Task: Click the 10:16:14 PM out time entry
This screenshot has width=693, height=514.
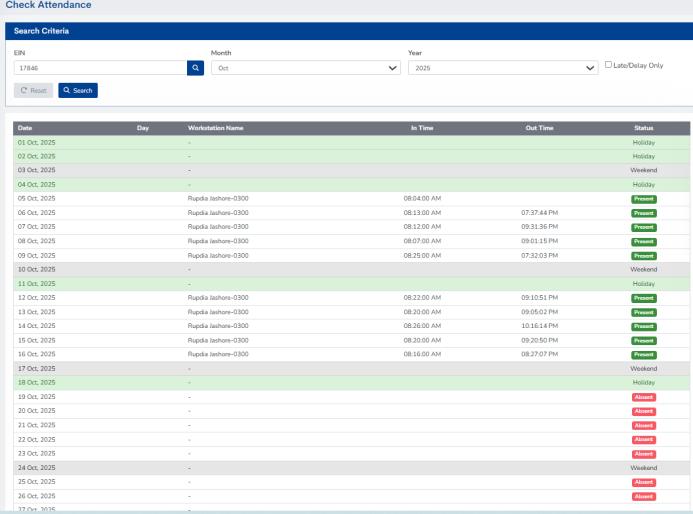Action: tap(539, 326)
